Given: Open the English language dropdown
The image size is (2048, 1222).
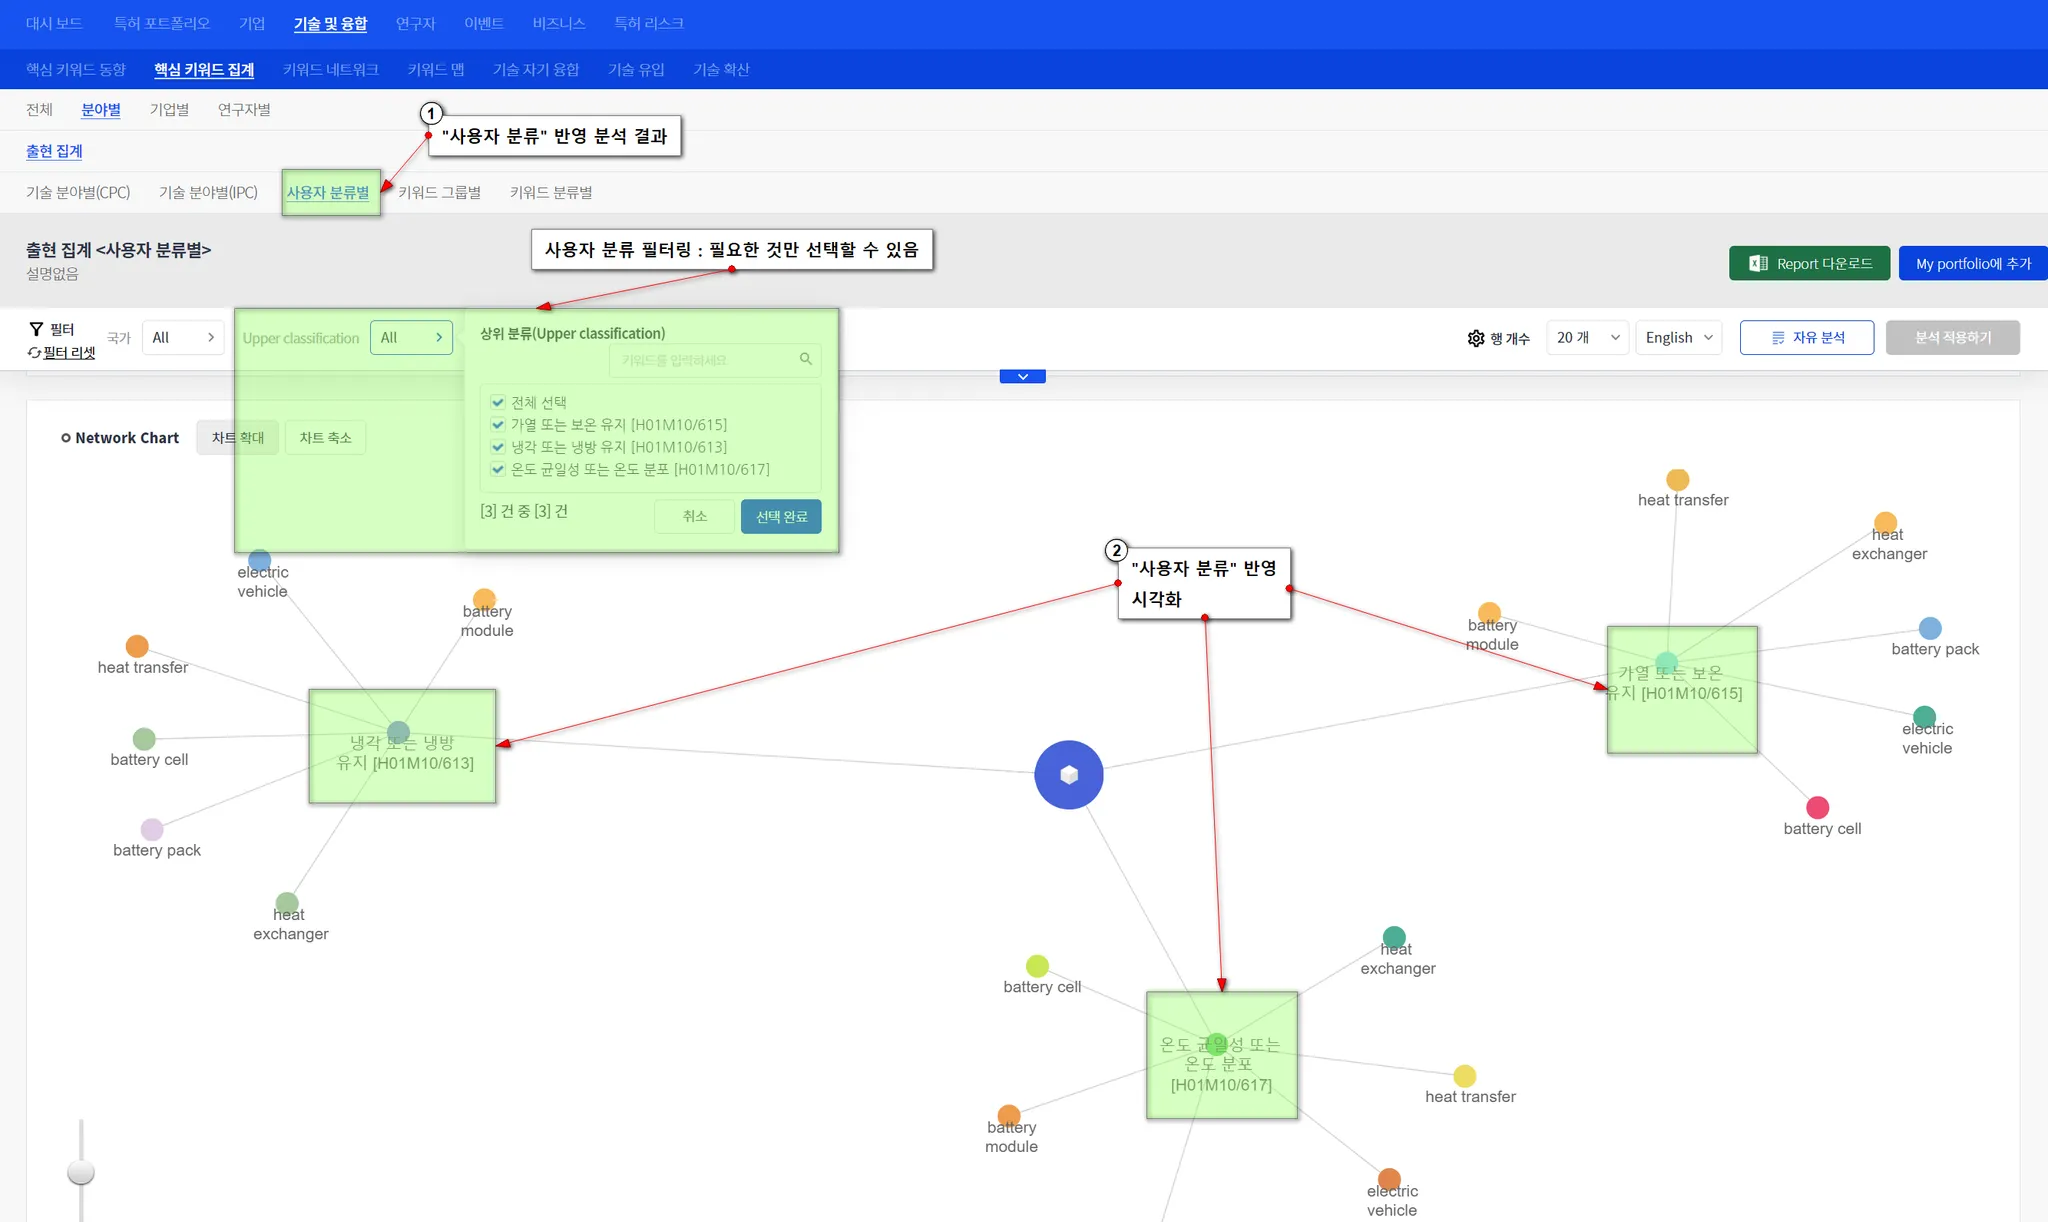Looking at the screenshot, I should coord(1679,338).
